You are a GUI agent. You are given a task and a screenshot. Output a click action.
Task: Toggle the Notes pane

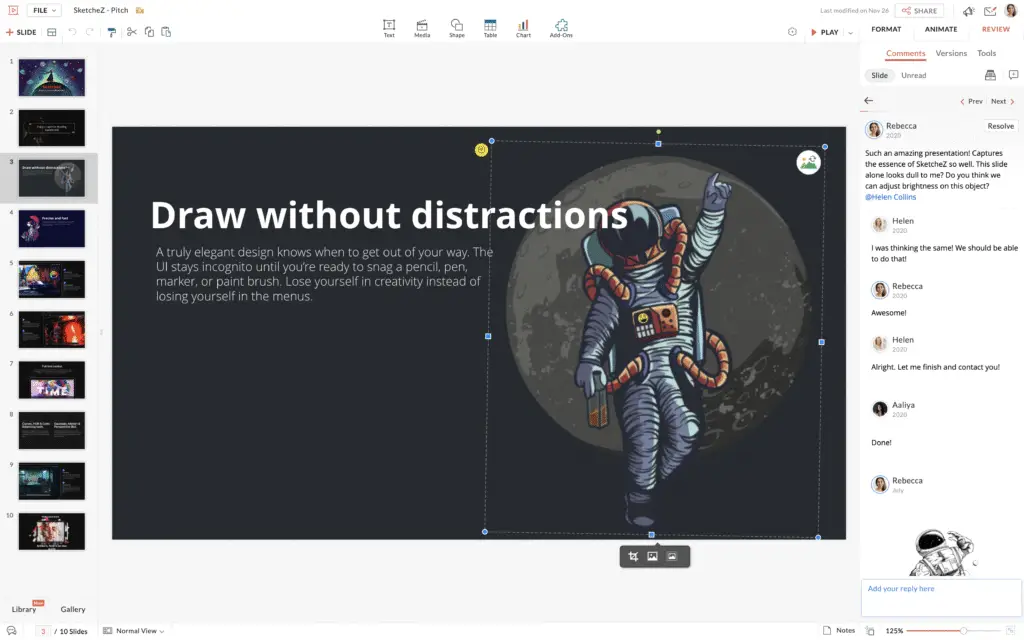point(839,630)
